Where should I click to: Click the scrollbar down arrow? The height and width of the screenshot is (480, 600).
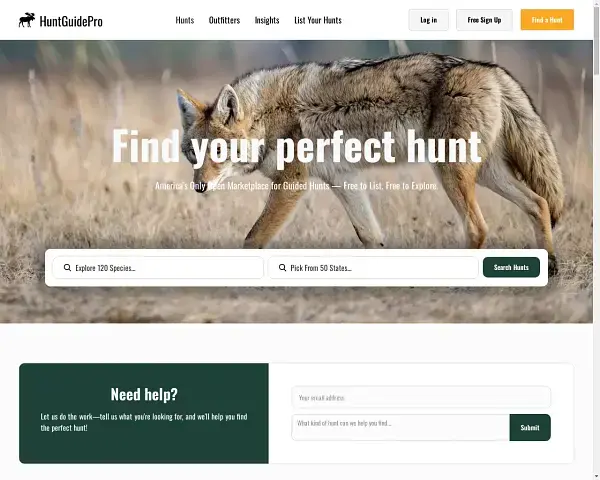point(597,477)
